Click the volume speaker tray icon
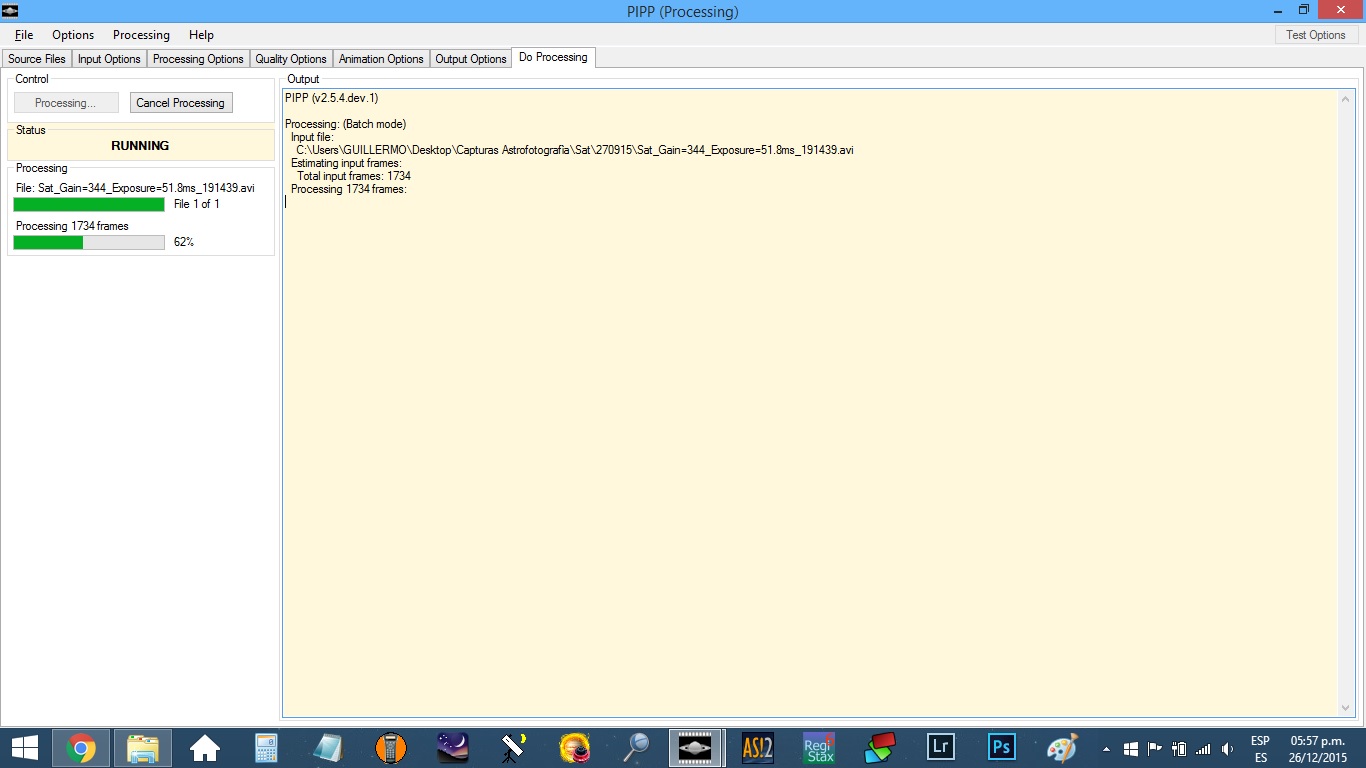The width and height of the screenshot is (1366, 768). pos(1227,749)
